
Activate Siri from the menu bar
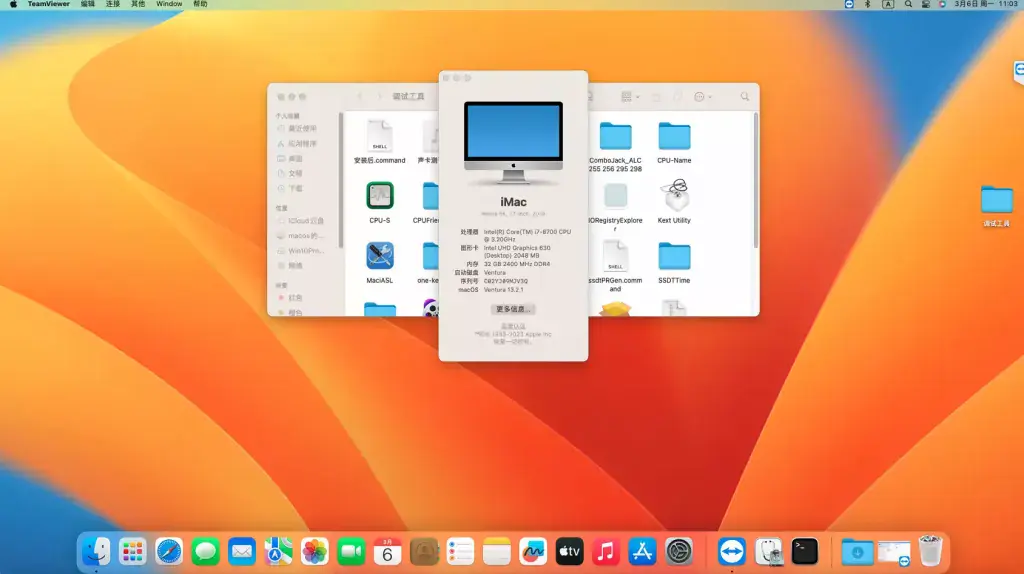(x=942, y=4)
